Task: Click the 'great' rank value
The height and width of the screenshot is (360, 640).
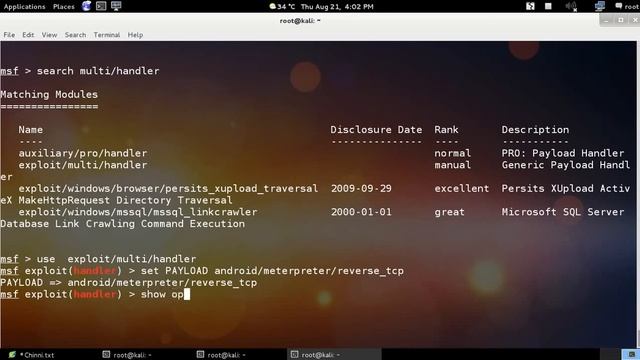Action: click(x=449, y=212)
